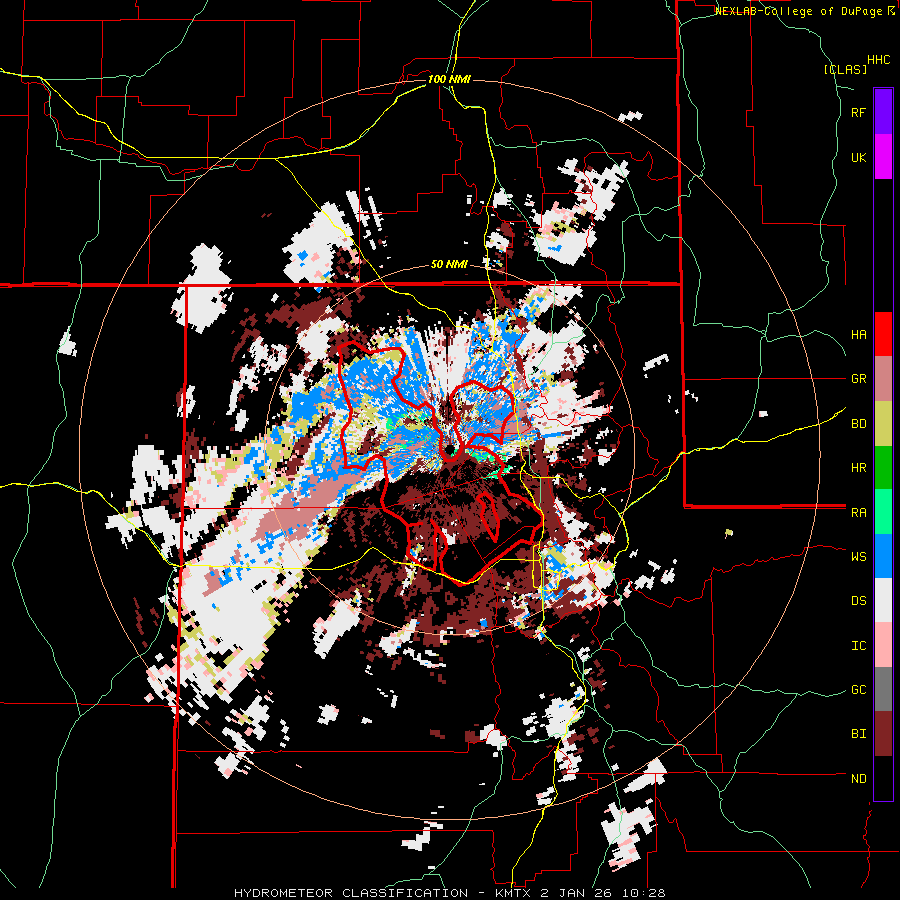Click the BD legend label
The height and width of the screenshot is (900, 900).
coord(858,424)
